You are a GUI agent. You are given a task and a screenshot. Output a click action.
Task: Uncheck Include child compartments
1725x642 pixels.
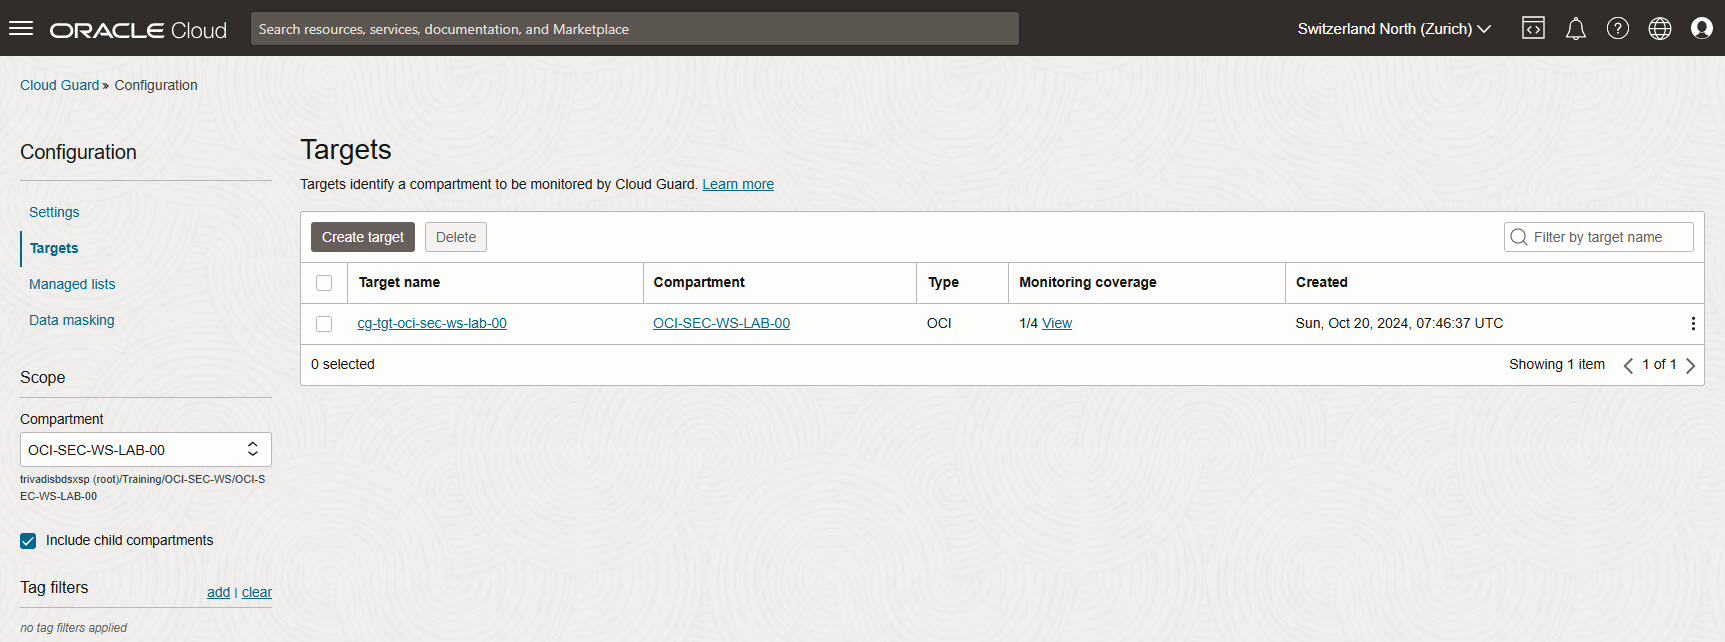point(28,541)
